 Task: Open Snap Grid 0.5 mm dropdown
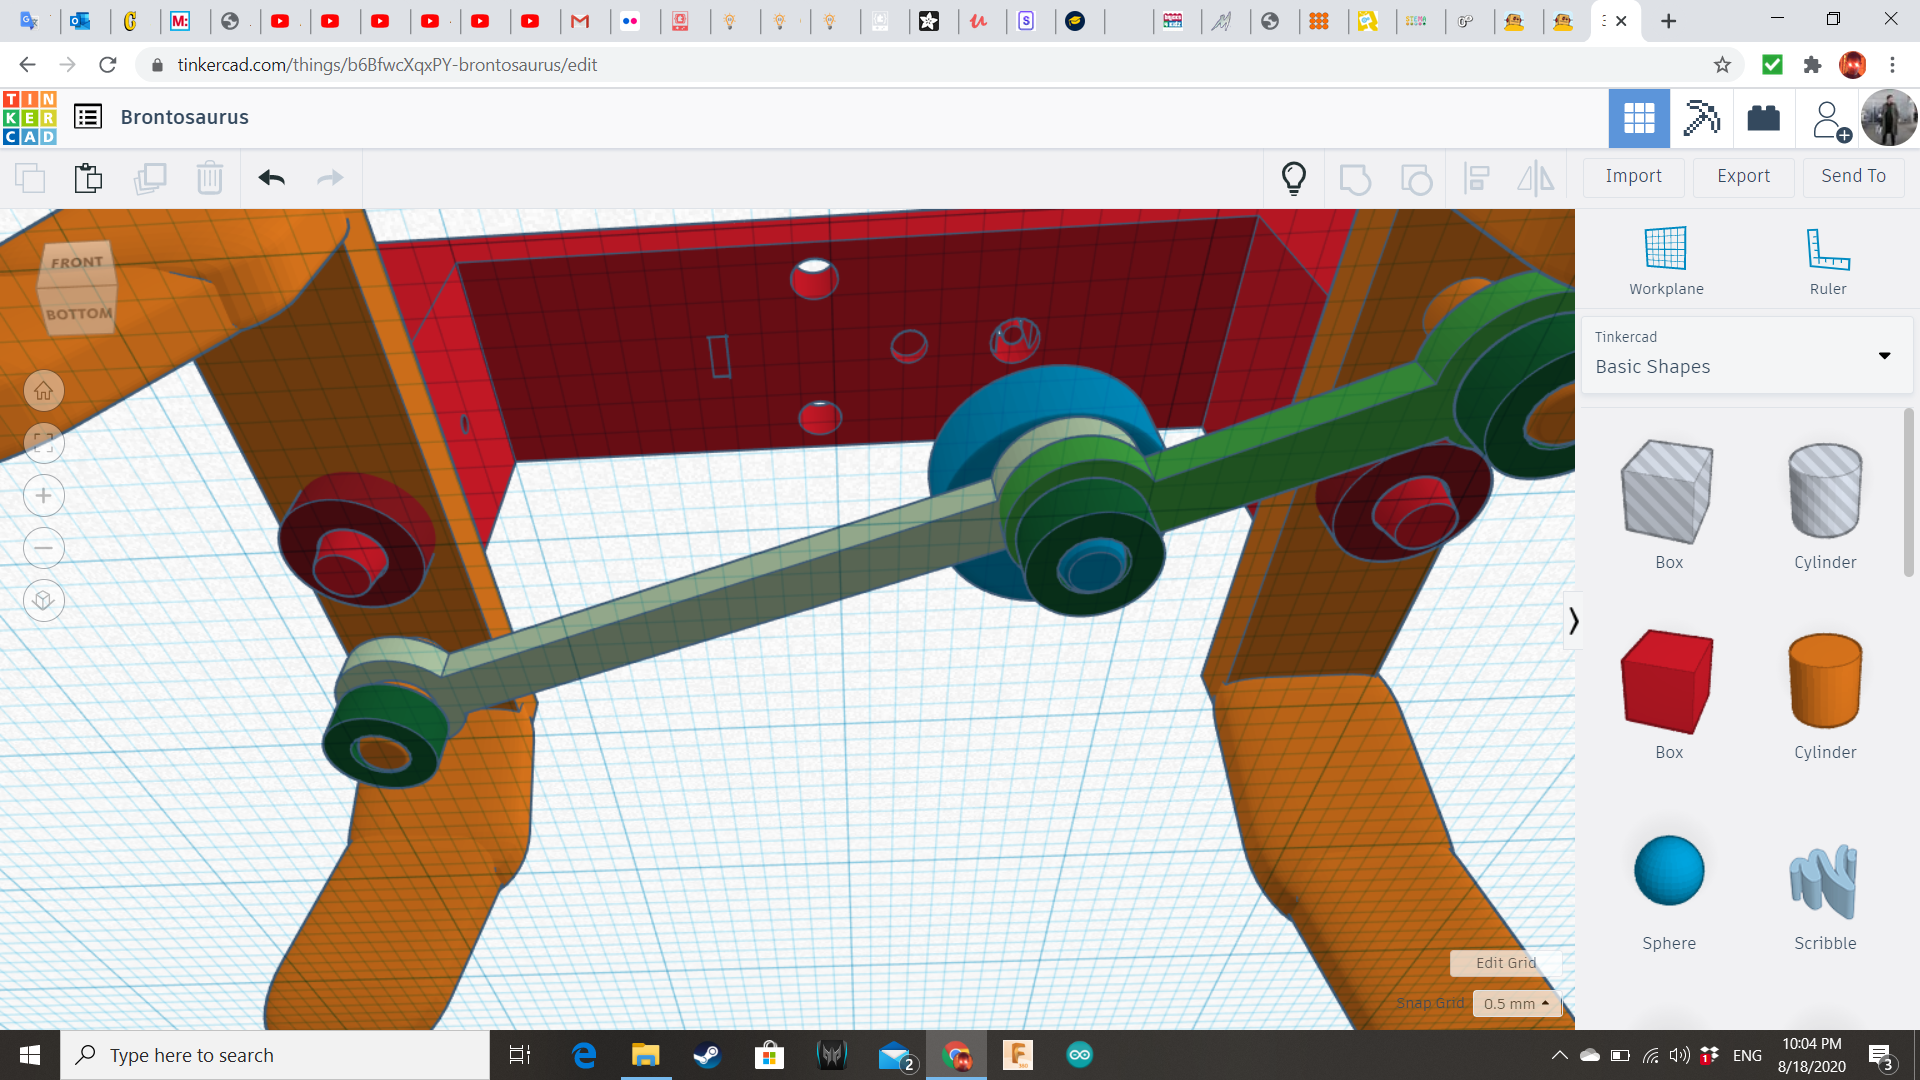[1516, 1003]
